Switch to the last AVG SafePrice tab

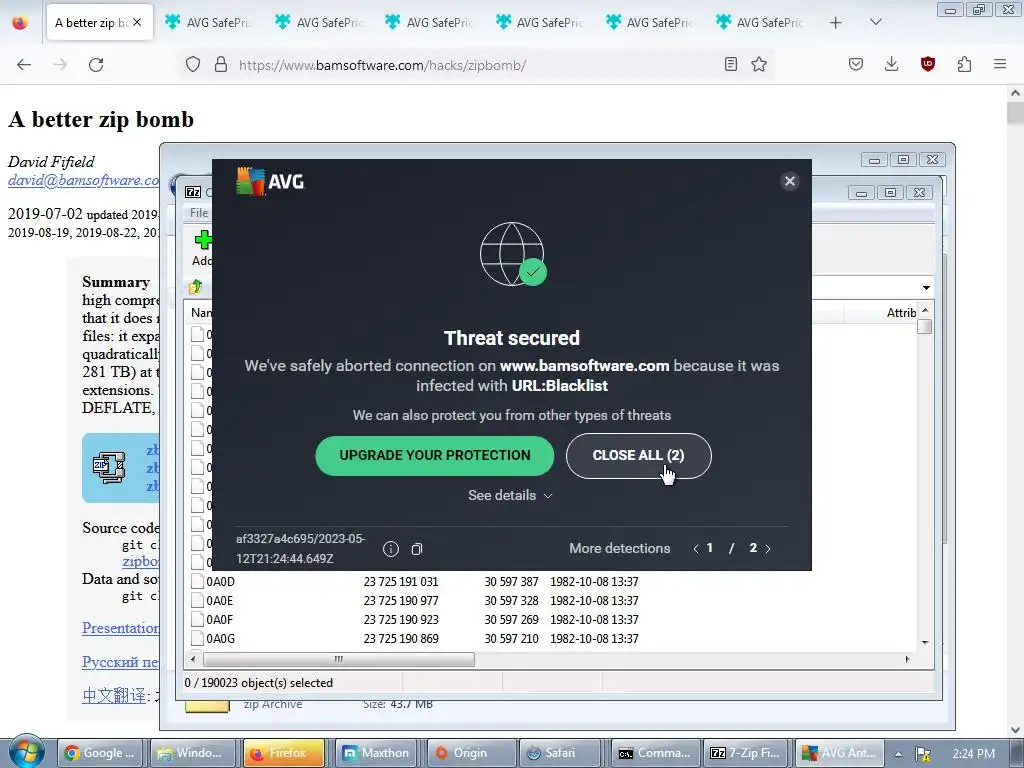coord(759,23)
